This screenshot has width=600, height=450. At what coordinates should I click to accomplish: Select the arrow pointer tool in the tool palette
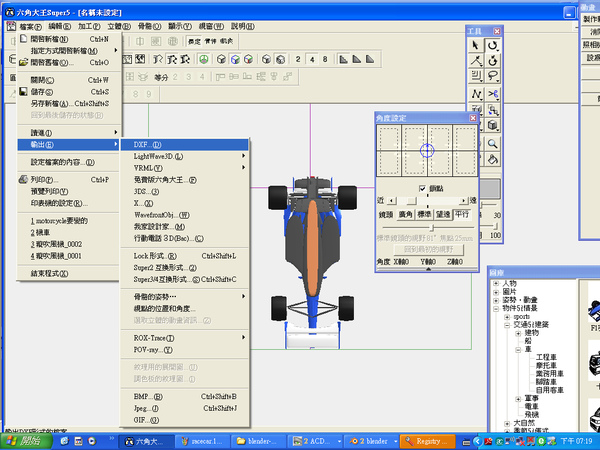pos(477,45)
